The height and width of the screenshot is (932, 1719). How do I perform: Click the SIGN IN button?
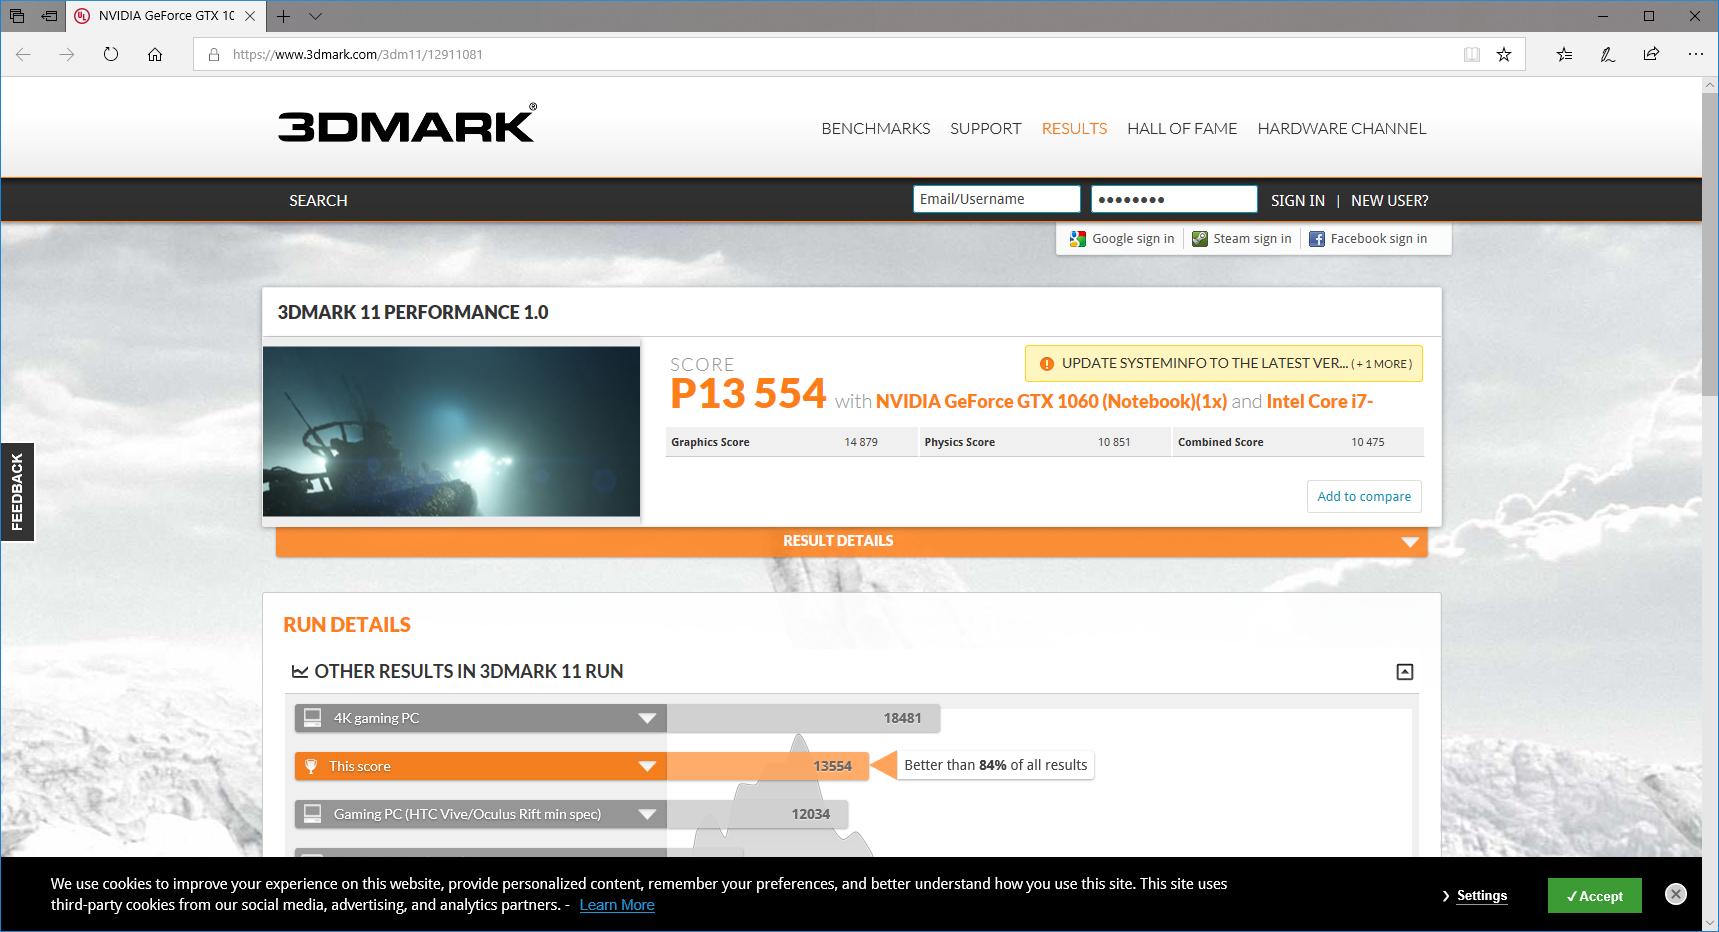pyautogui.click(x=1298, y=201)
